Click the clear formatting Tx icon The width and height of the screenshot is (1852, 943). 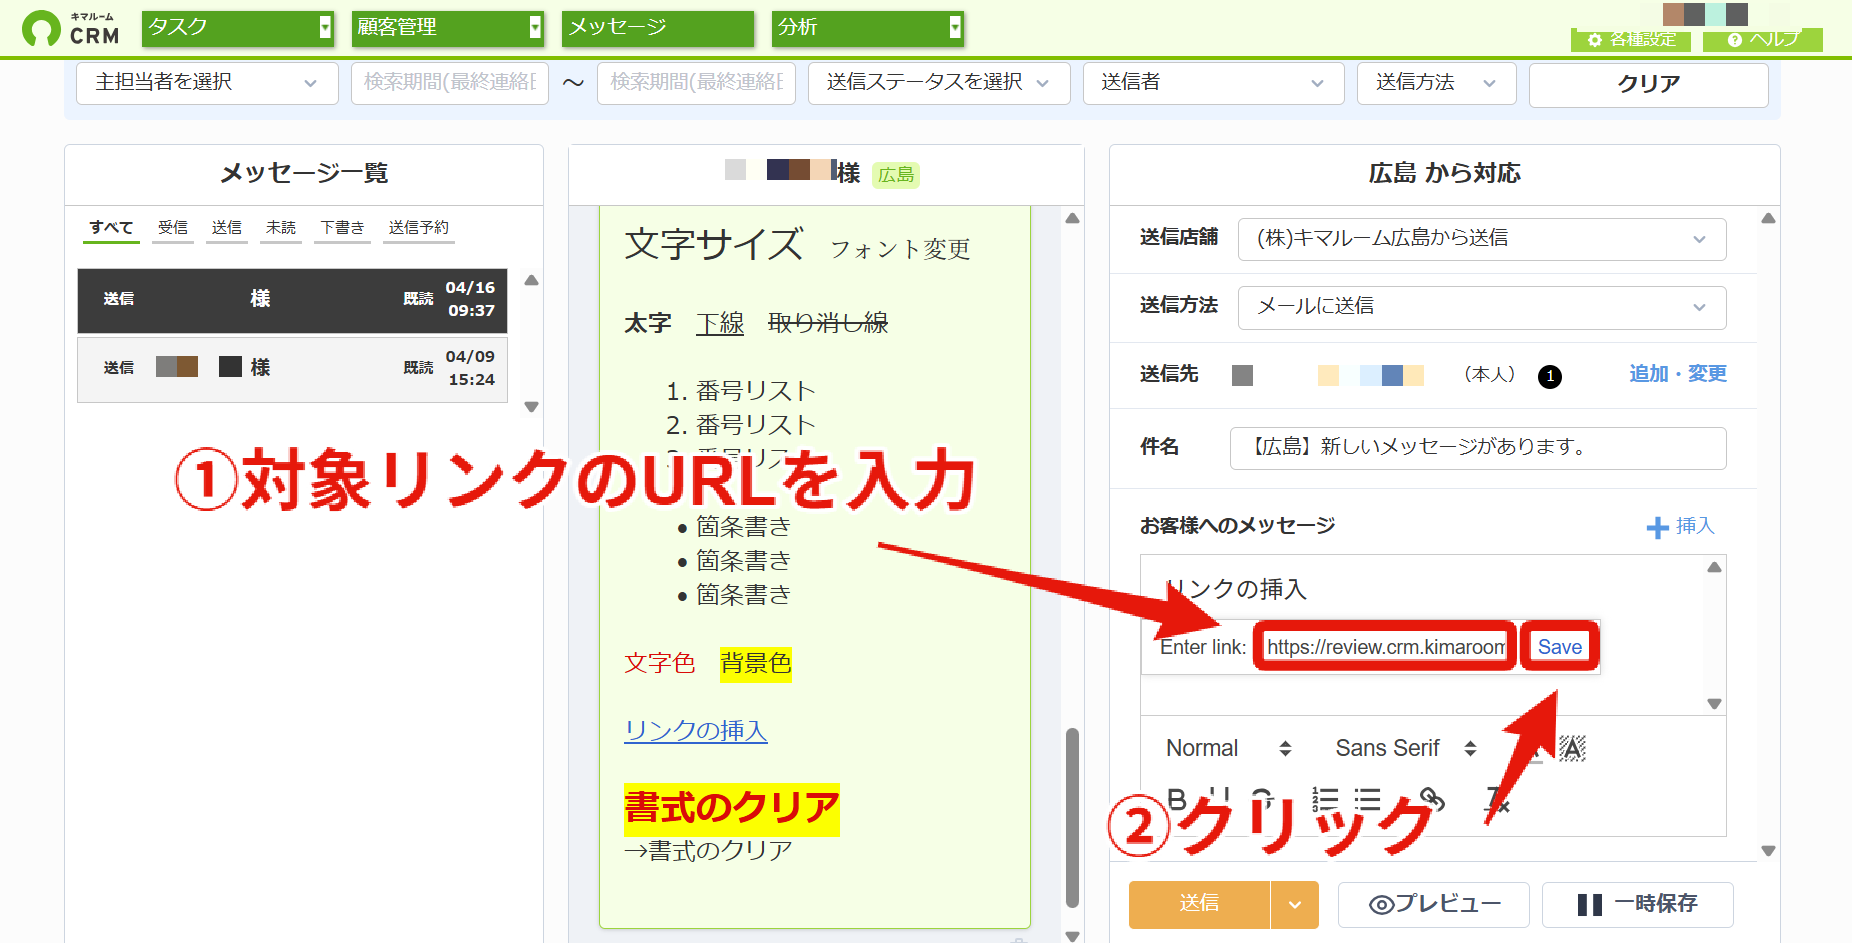point(1497,799)
